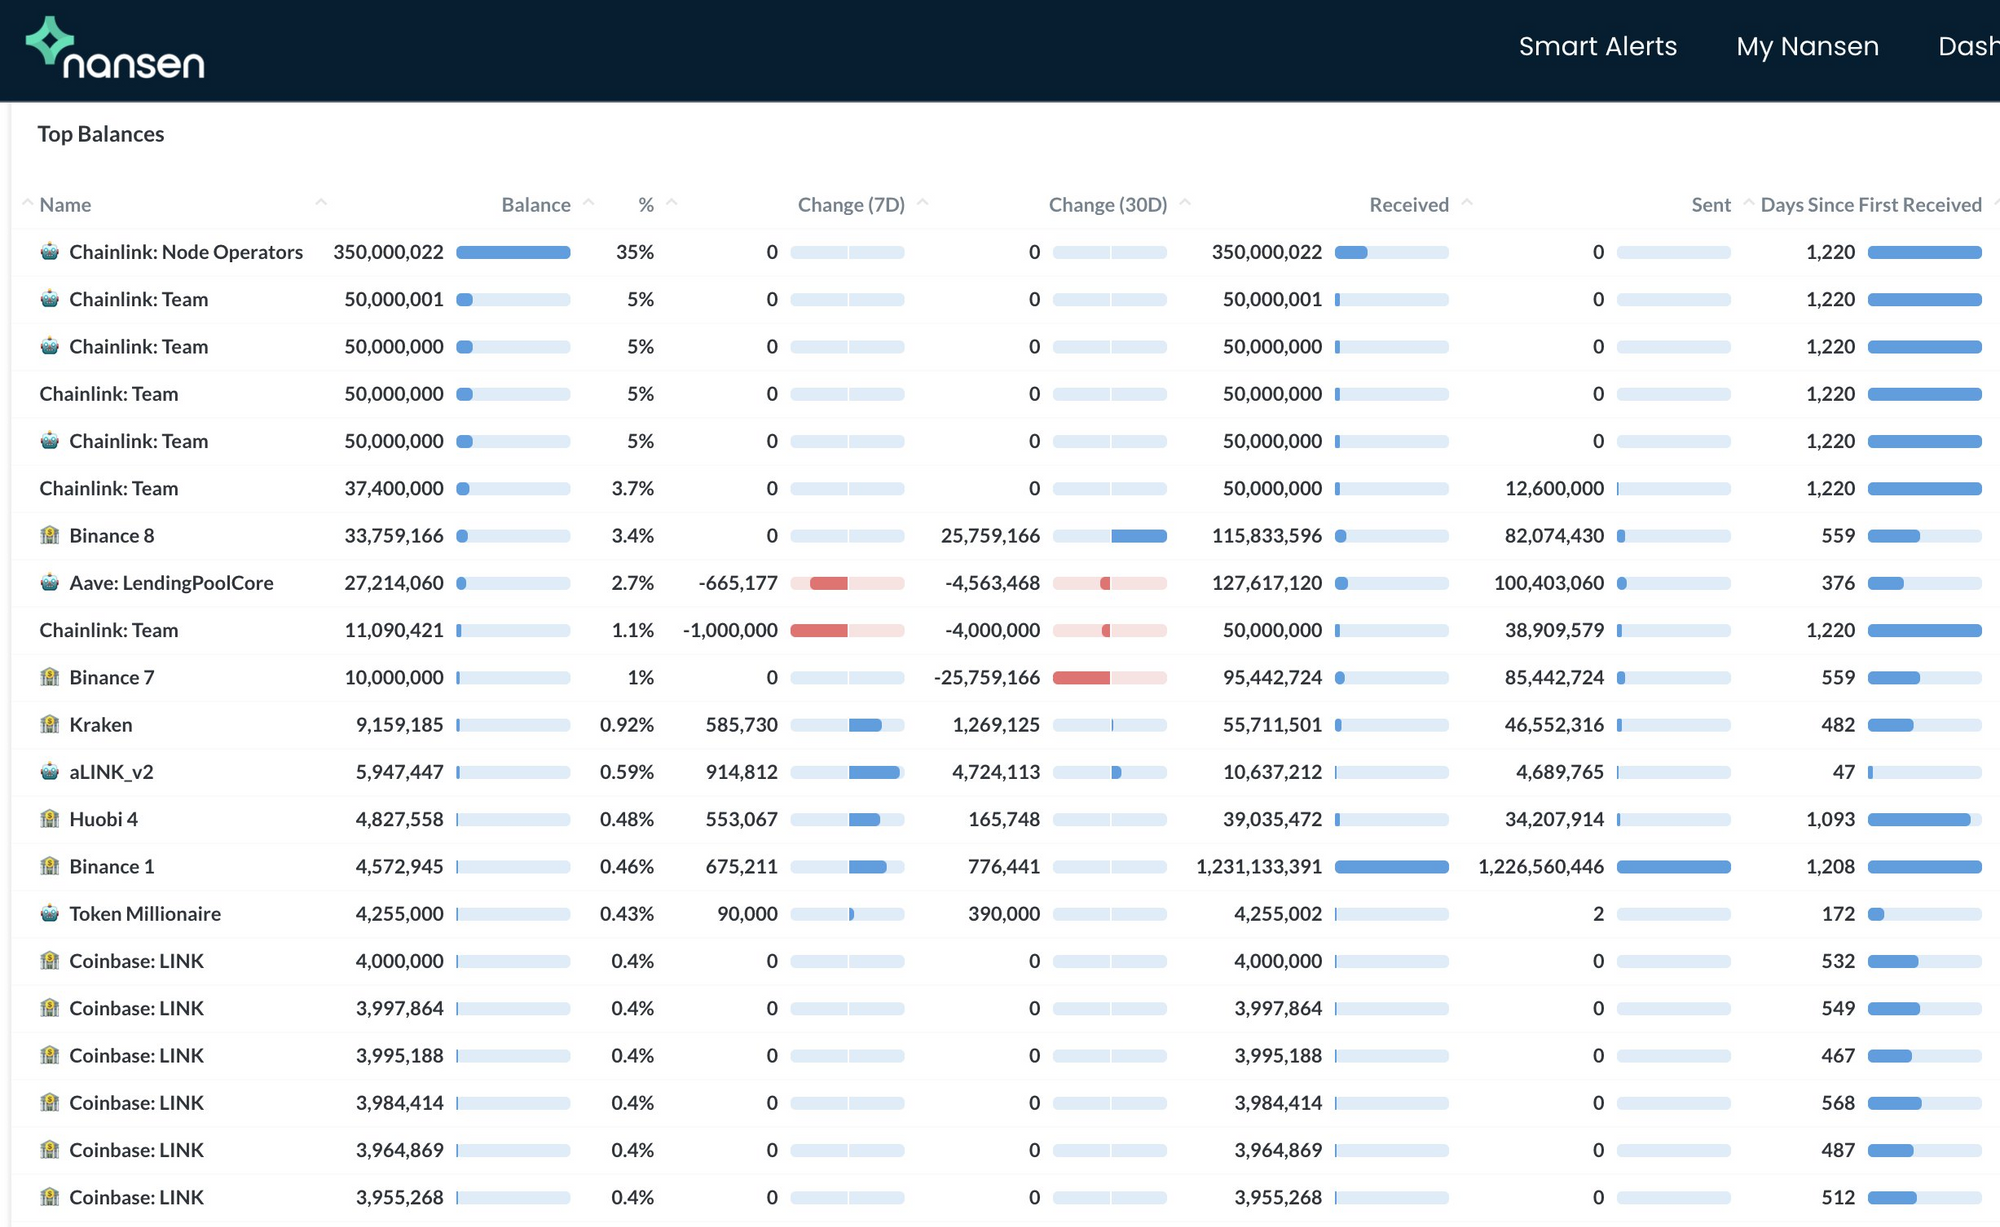Click the 1,226,560,446 sent value
This screenshot has width=2000, height=1227.
pyautogui.click(x=1541, y=866)
